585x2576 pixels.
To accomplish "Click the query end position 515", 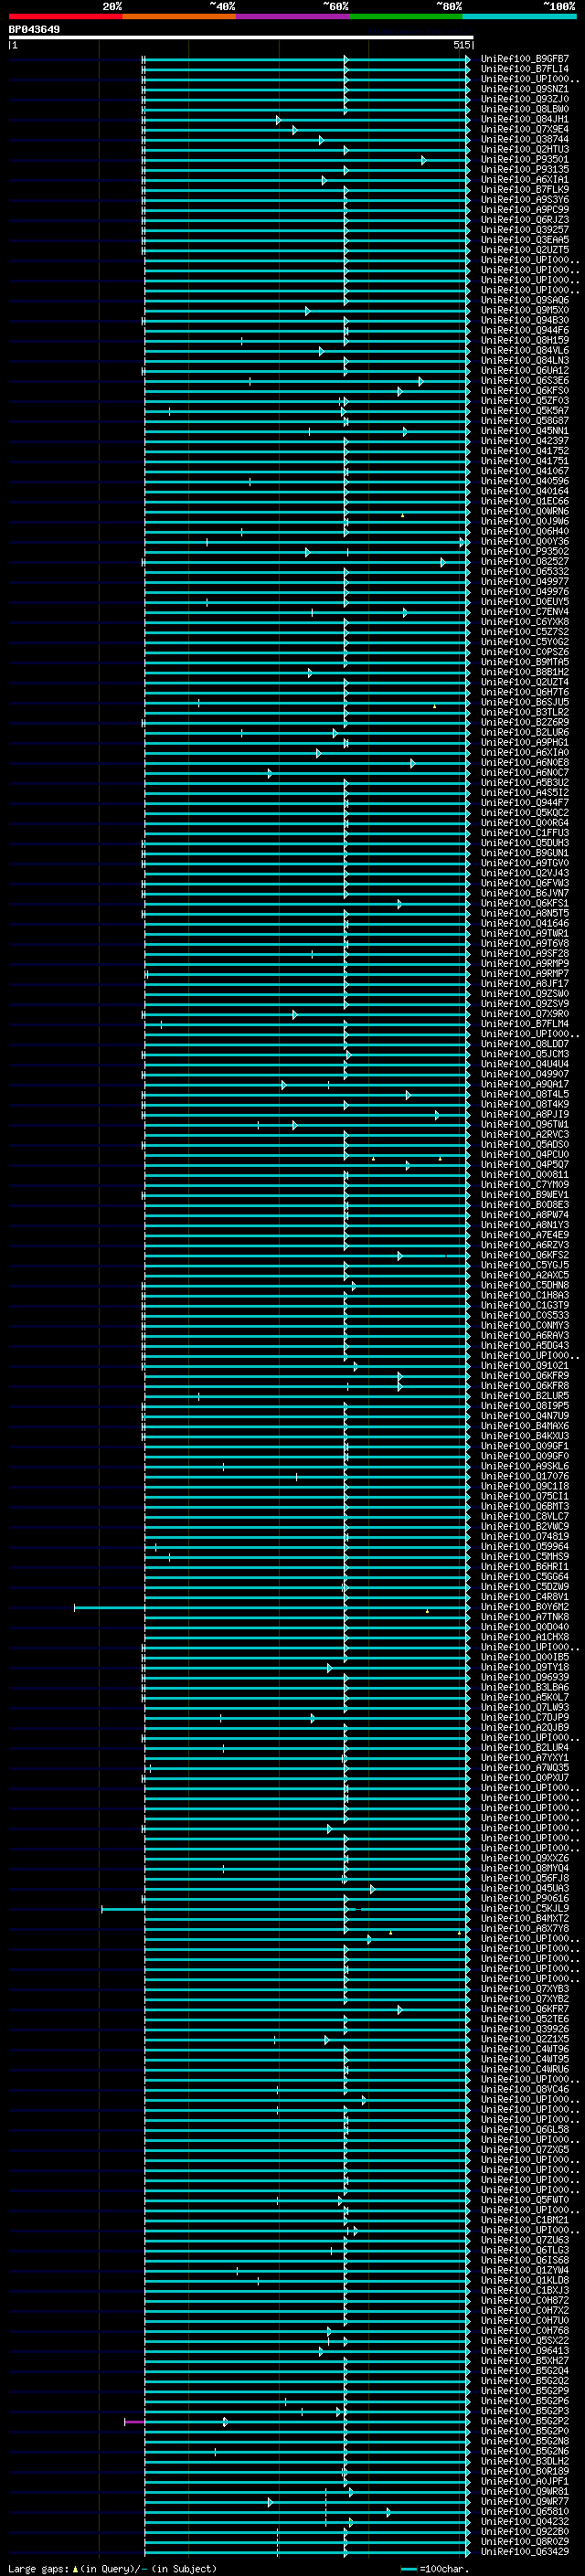I will (x=461, y=45).
